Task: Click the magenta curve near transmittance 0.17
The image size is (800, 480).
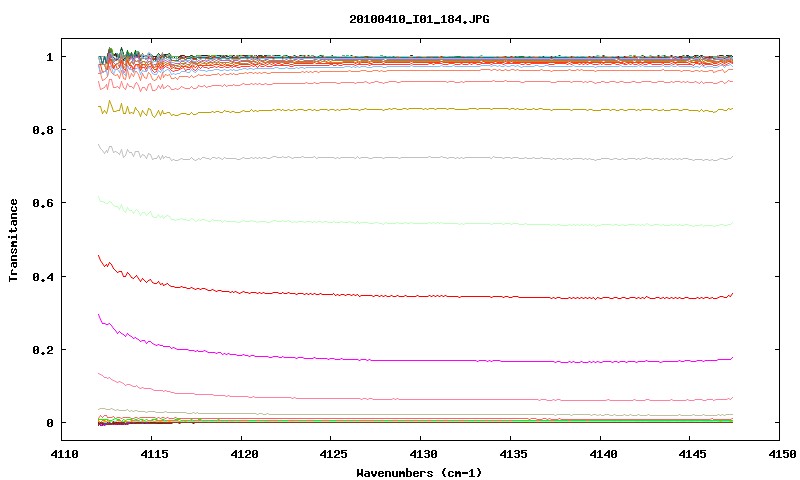Action: pos(418,361)
